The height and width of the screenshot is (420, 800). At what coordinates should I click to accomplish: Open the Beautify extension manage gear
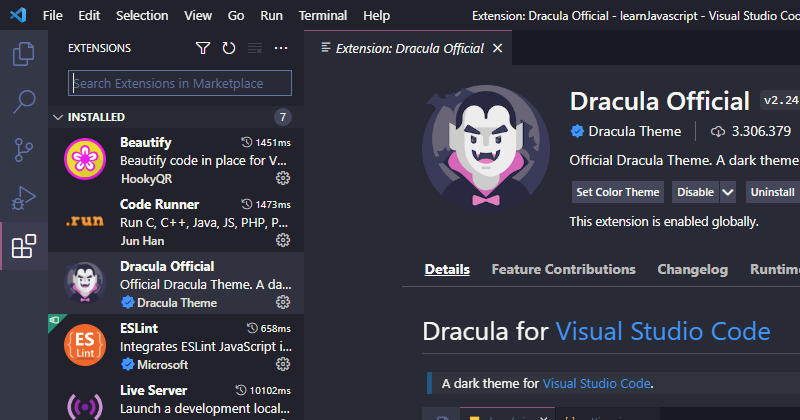point(283,178)
